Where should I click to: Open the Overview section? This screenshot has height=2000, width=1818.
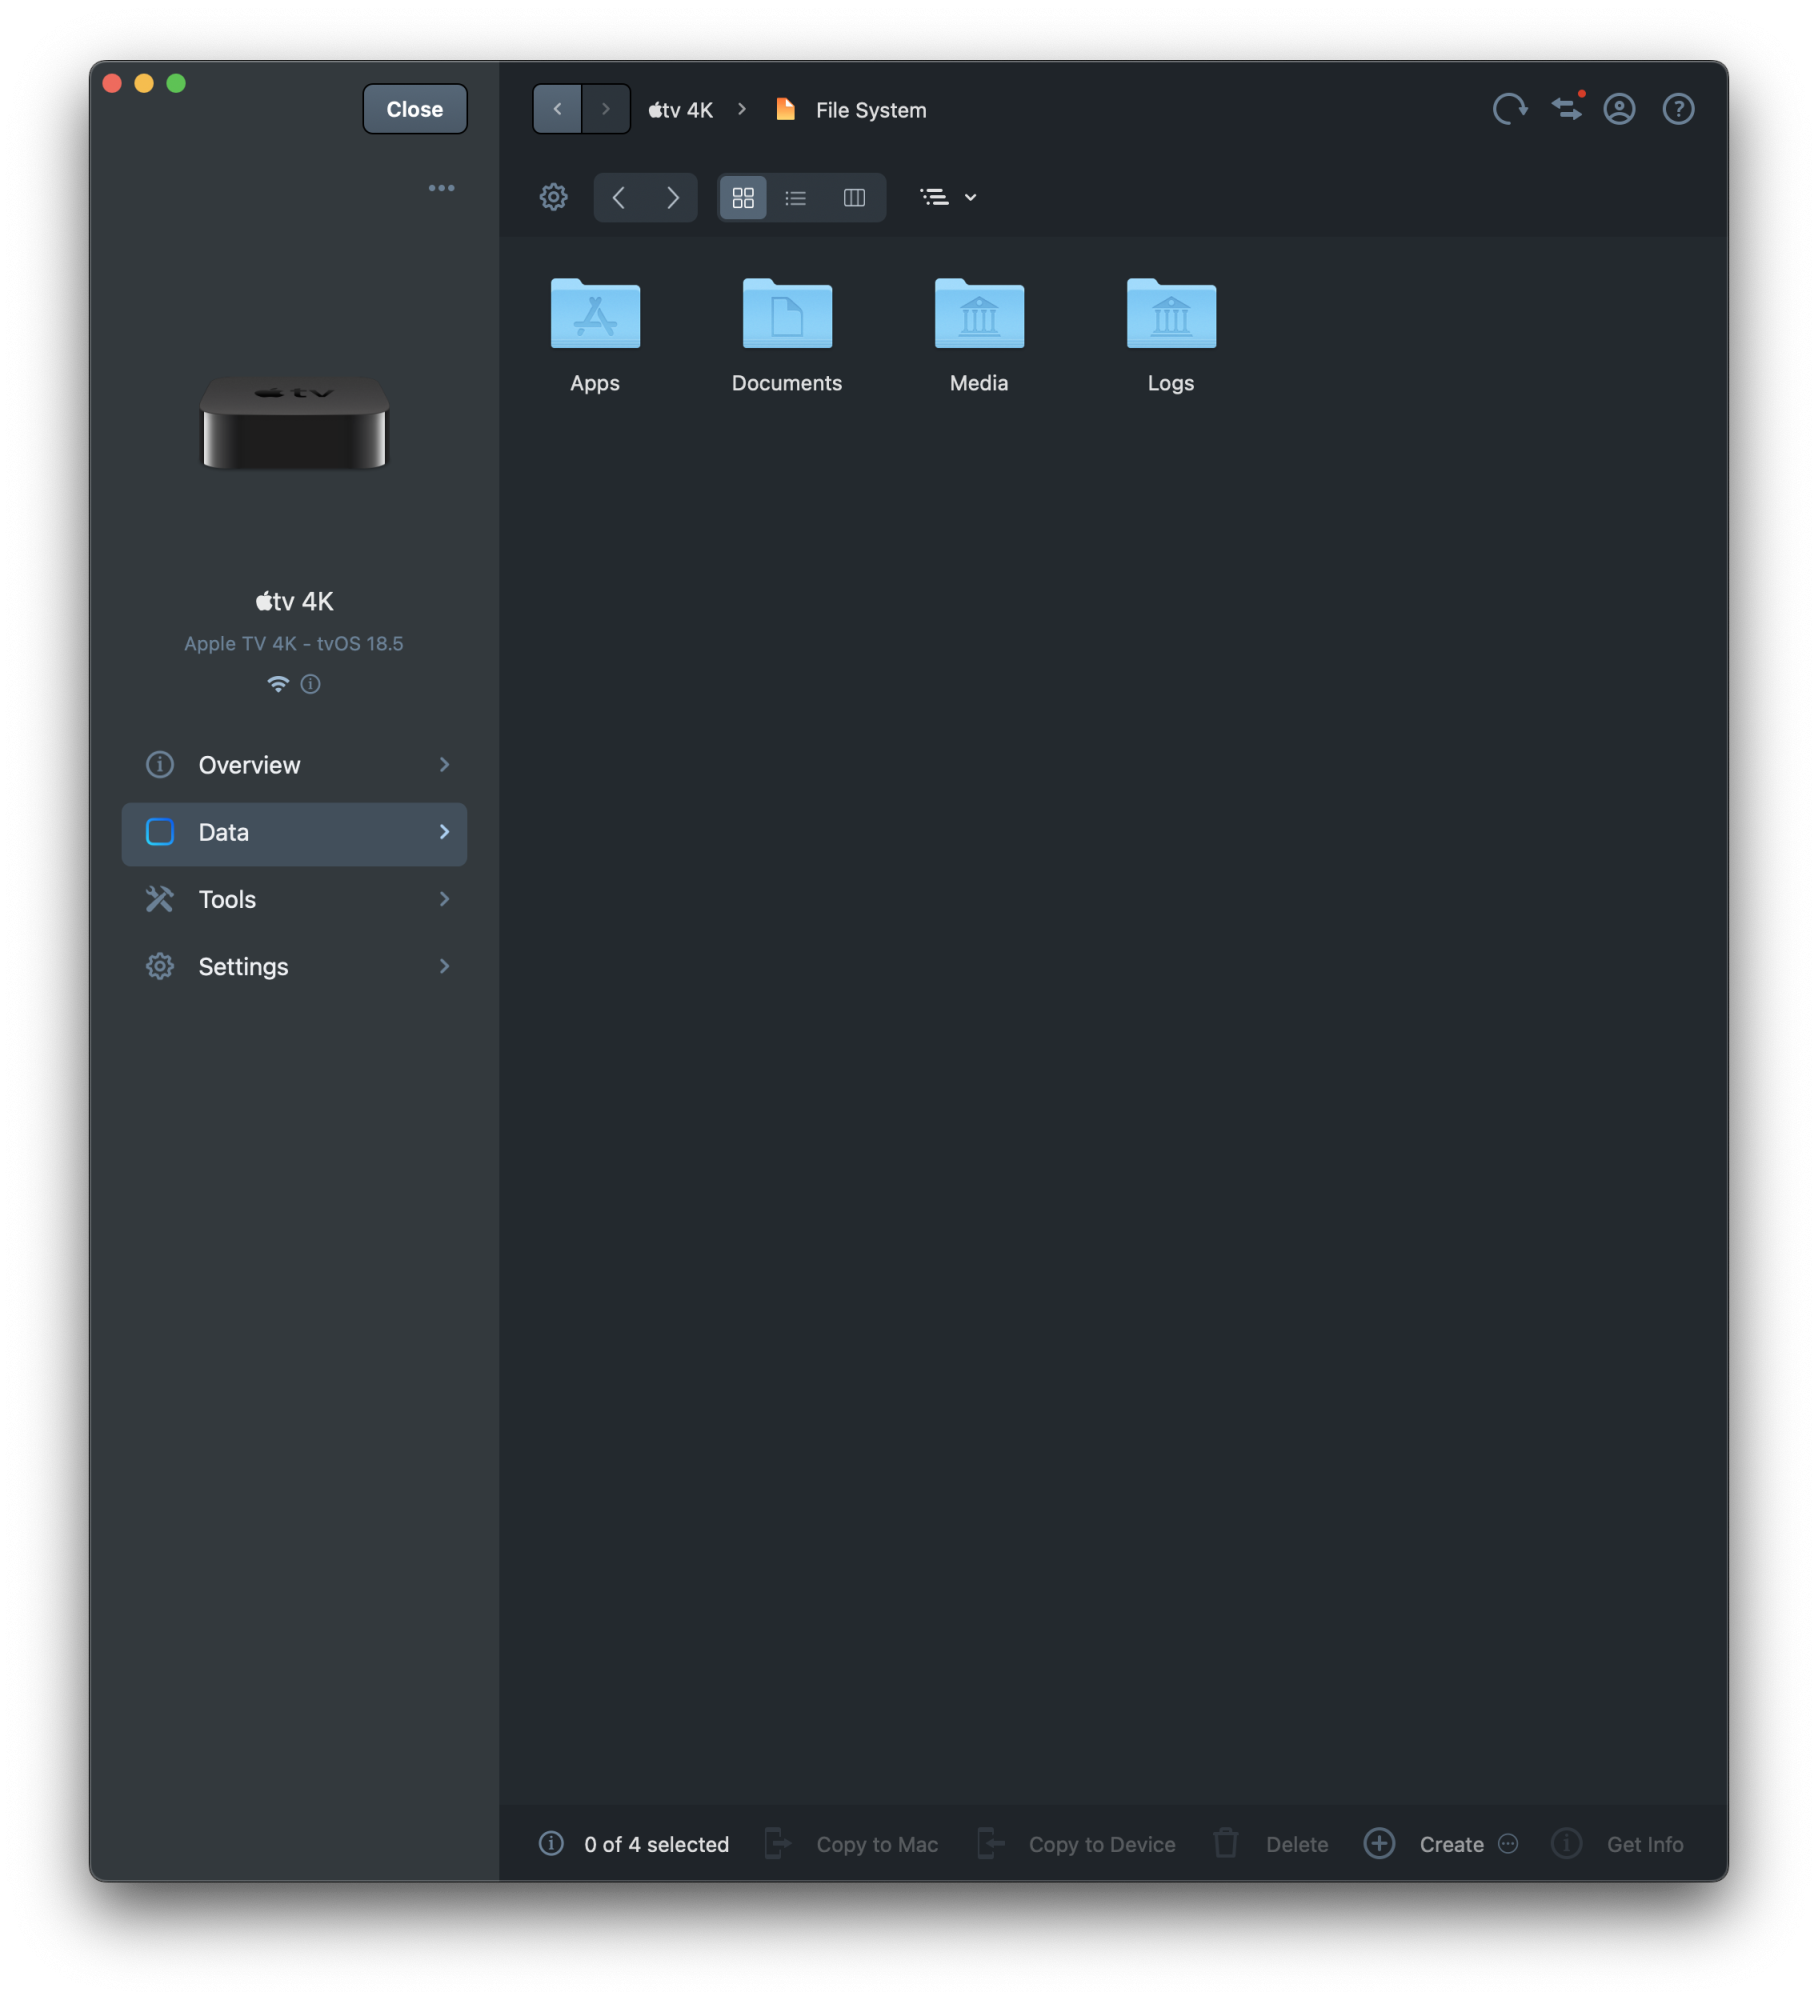click(x=294, y=765)
